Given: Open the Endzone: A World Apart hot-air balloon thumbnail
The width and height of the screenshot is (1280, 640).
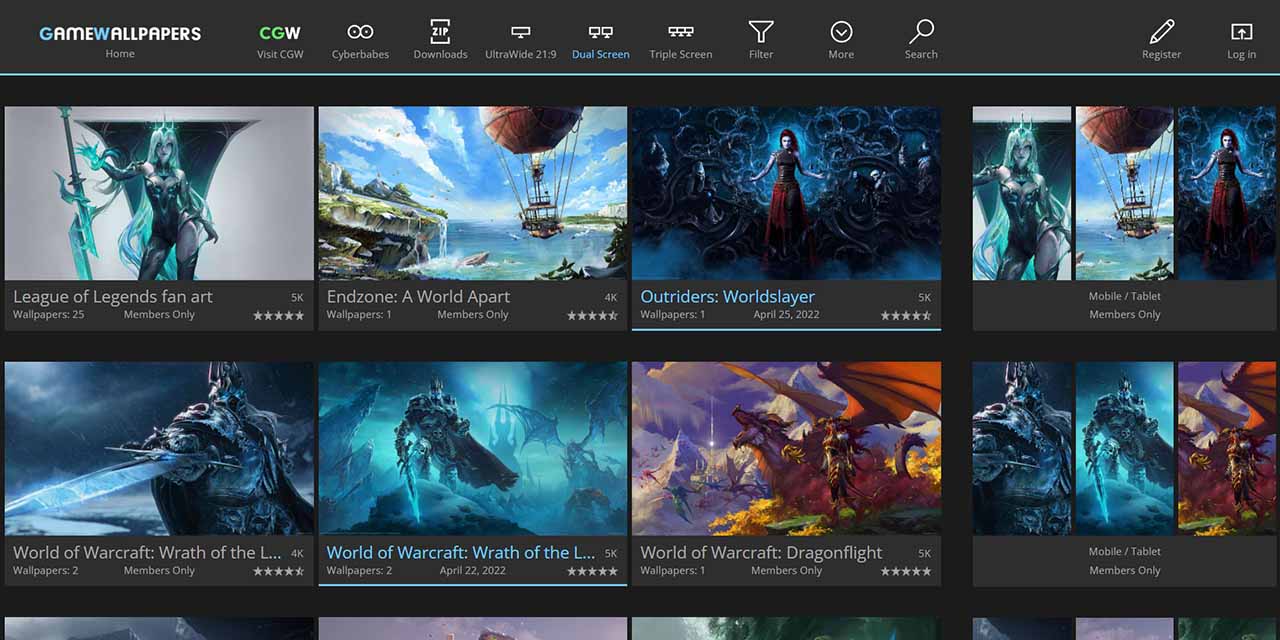Looking at the screenshot, I should 472,193.
